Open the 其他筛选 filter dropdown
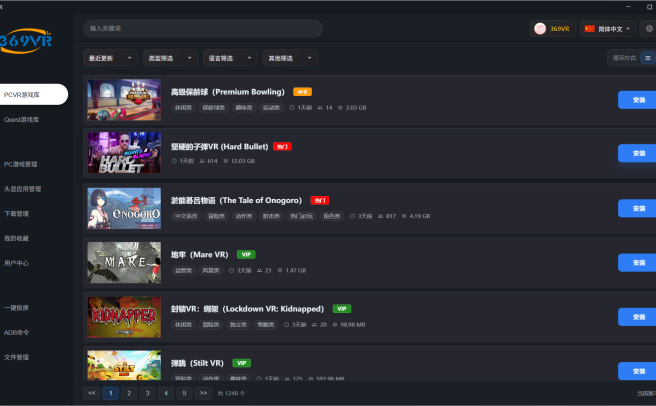 (290, 58)
